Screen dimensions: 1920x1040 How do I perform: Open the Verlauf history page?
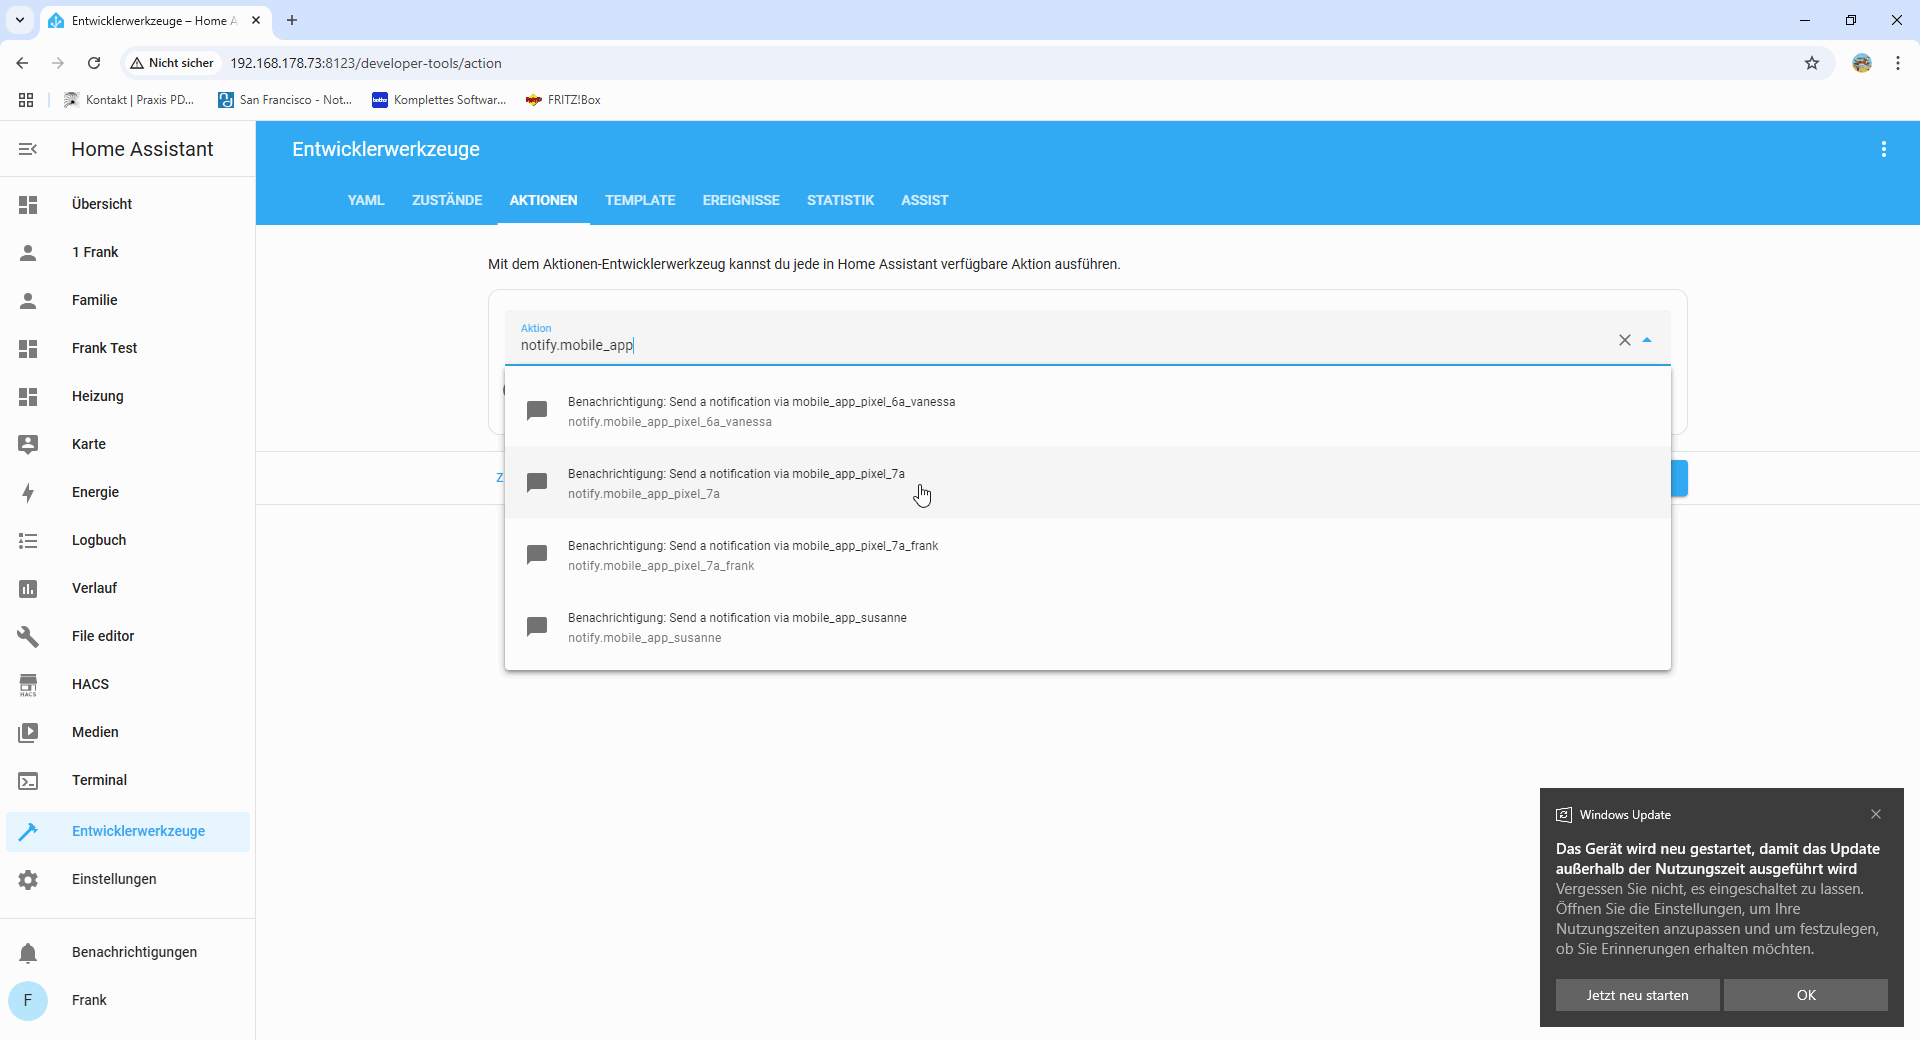(128, 588)
